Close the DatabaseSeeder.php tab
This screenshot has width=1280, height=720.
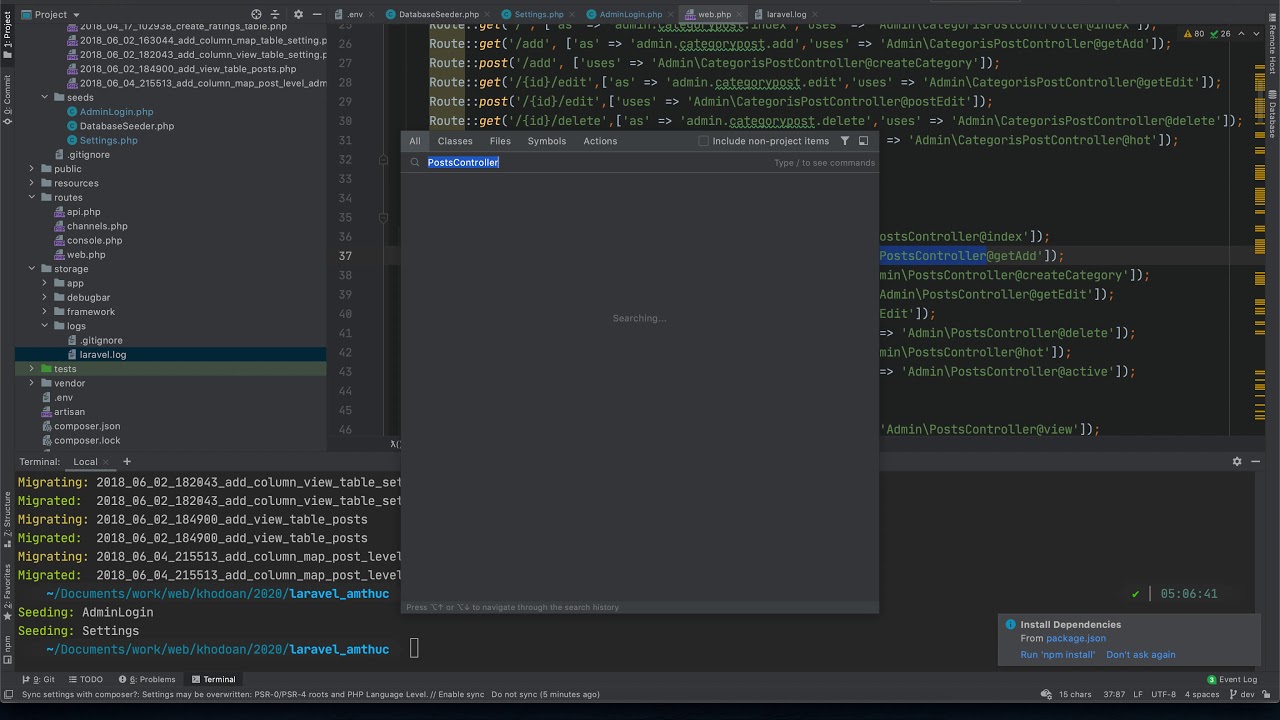(x=487, y=14)
